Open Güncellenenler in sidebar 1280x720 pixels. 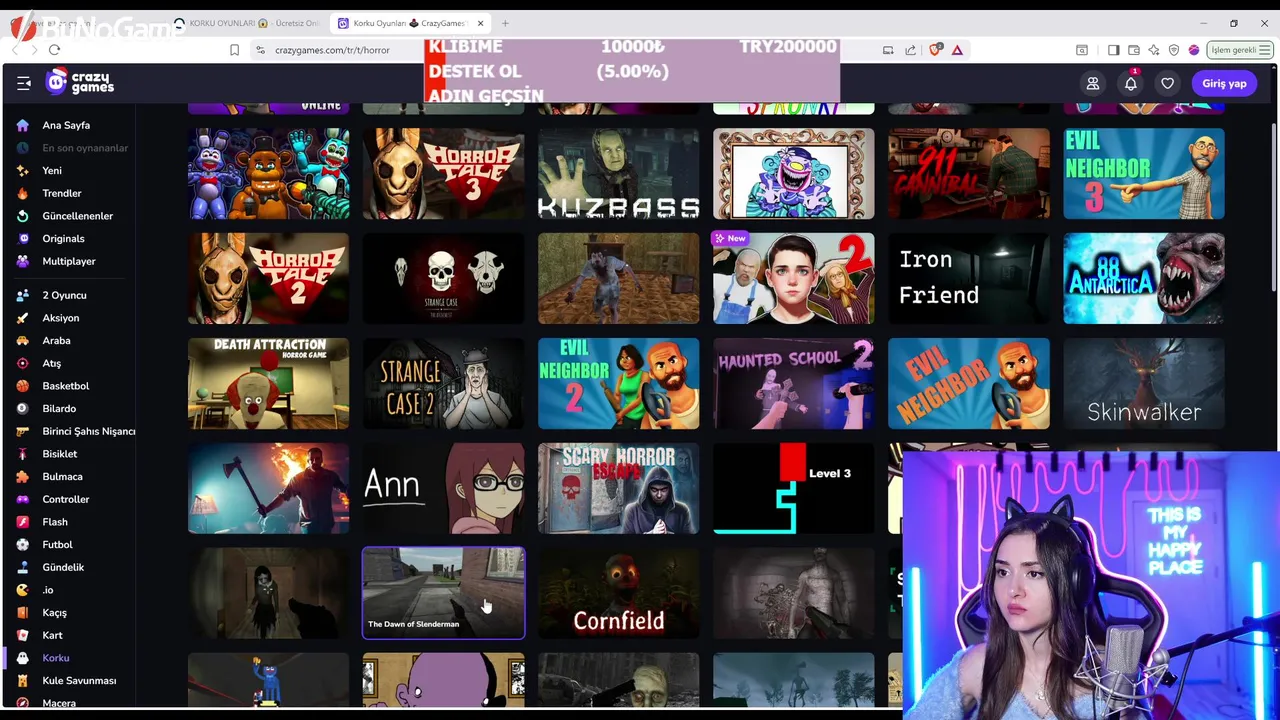[x=77, y=216]
